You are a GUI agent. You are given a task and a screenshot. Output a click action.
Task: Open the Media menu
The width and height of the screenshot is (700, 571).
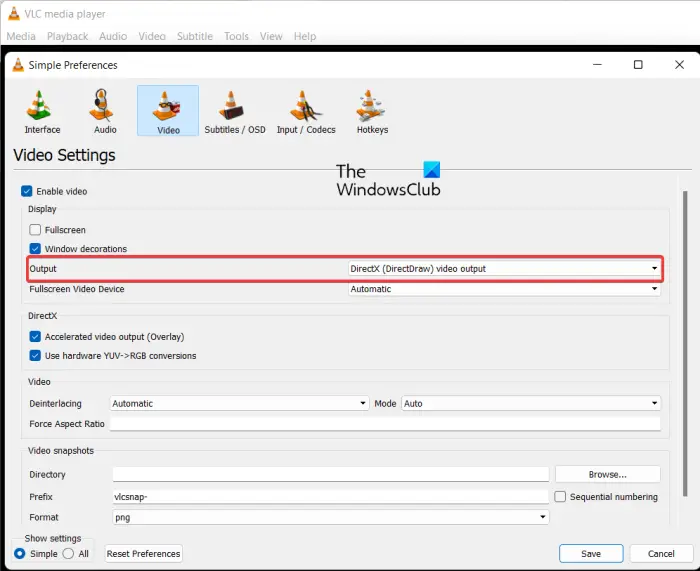21,36
